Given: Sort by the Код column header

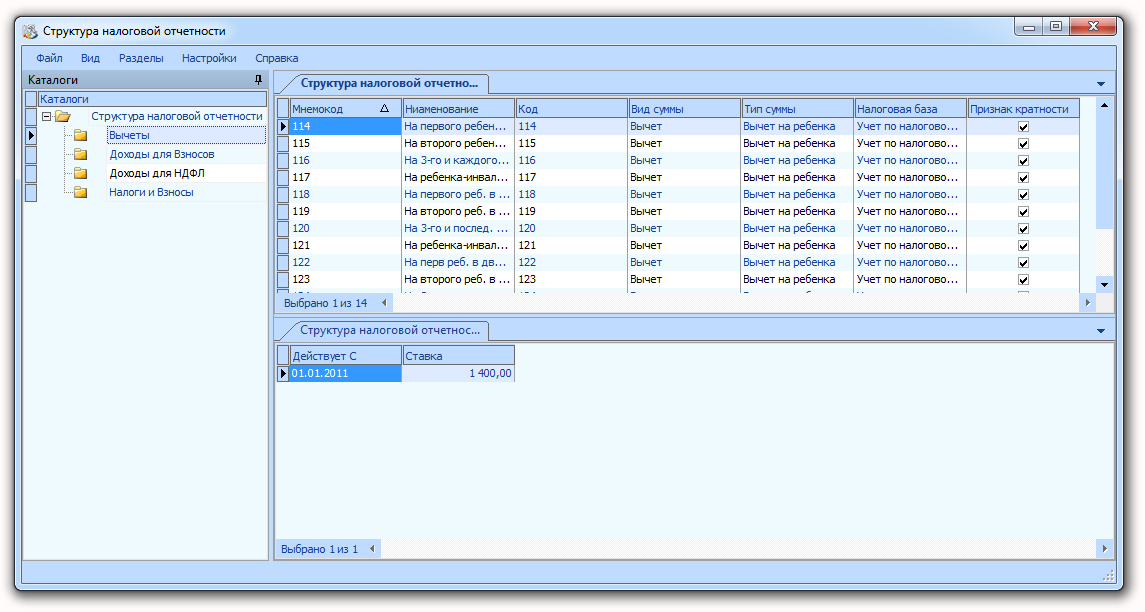Looking at the screenshot, I should tap(571, 108).
